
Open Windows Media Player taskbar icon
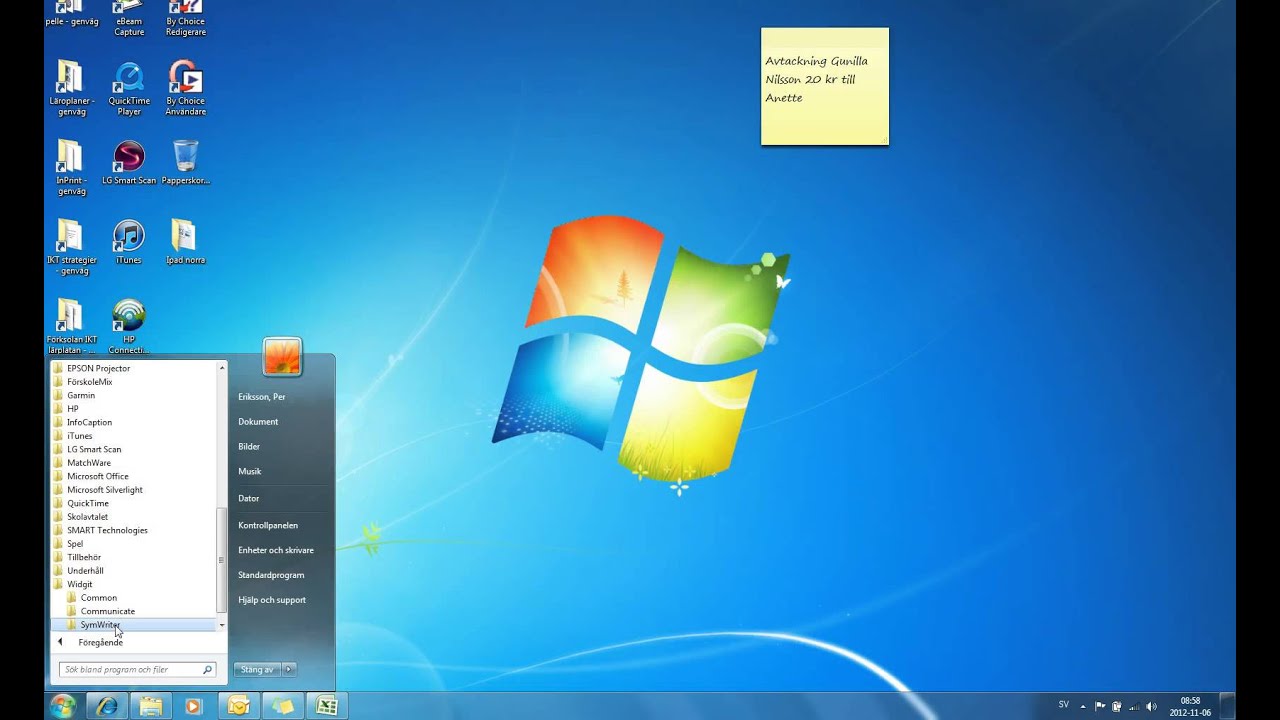[194, 706]
